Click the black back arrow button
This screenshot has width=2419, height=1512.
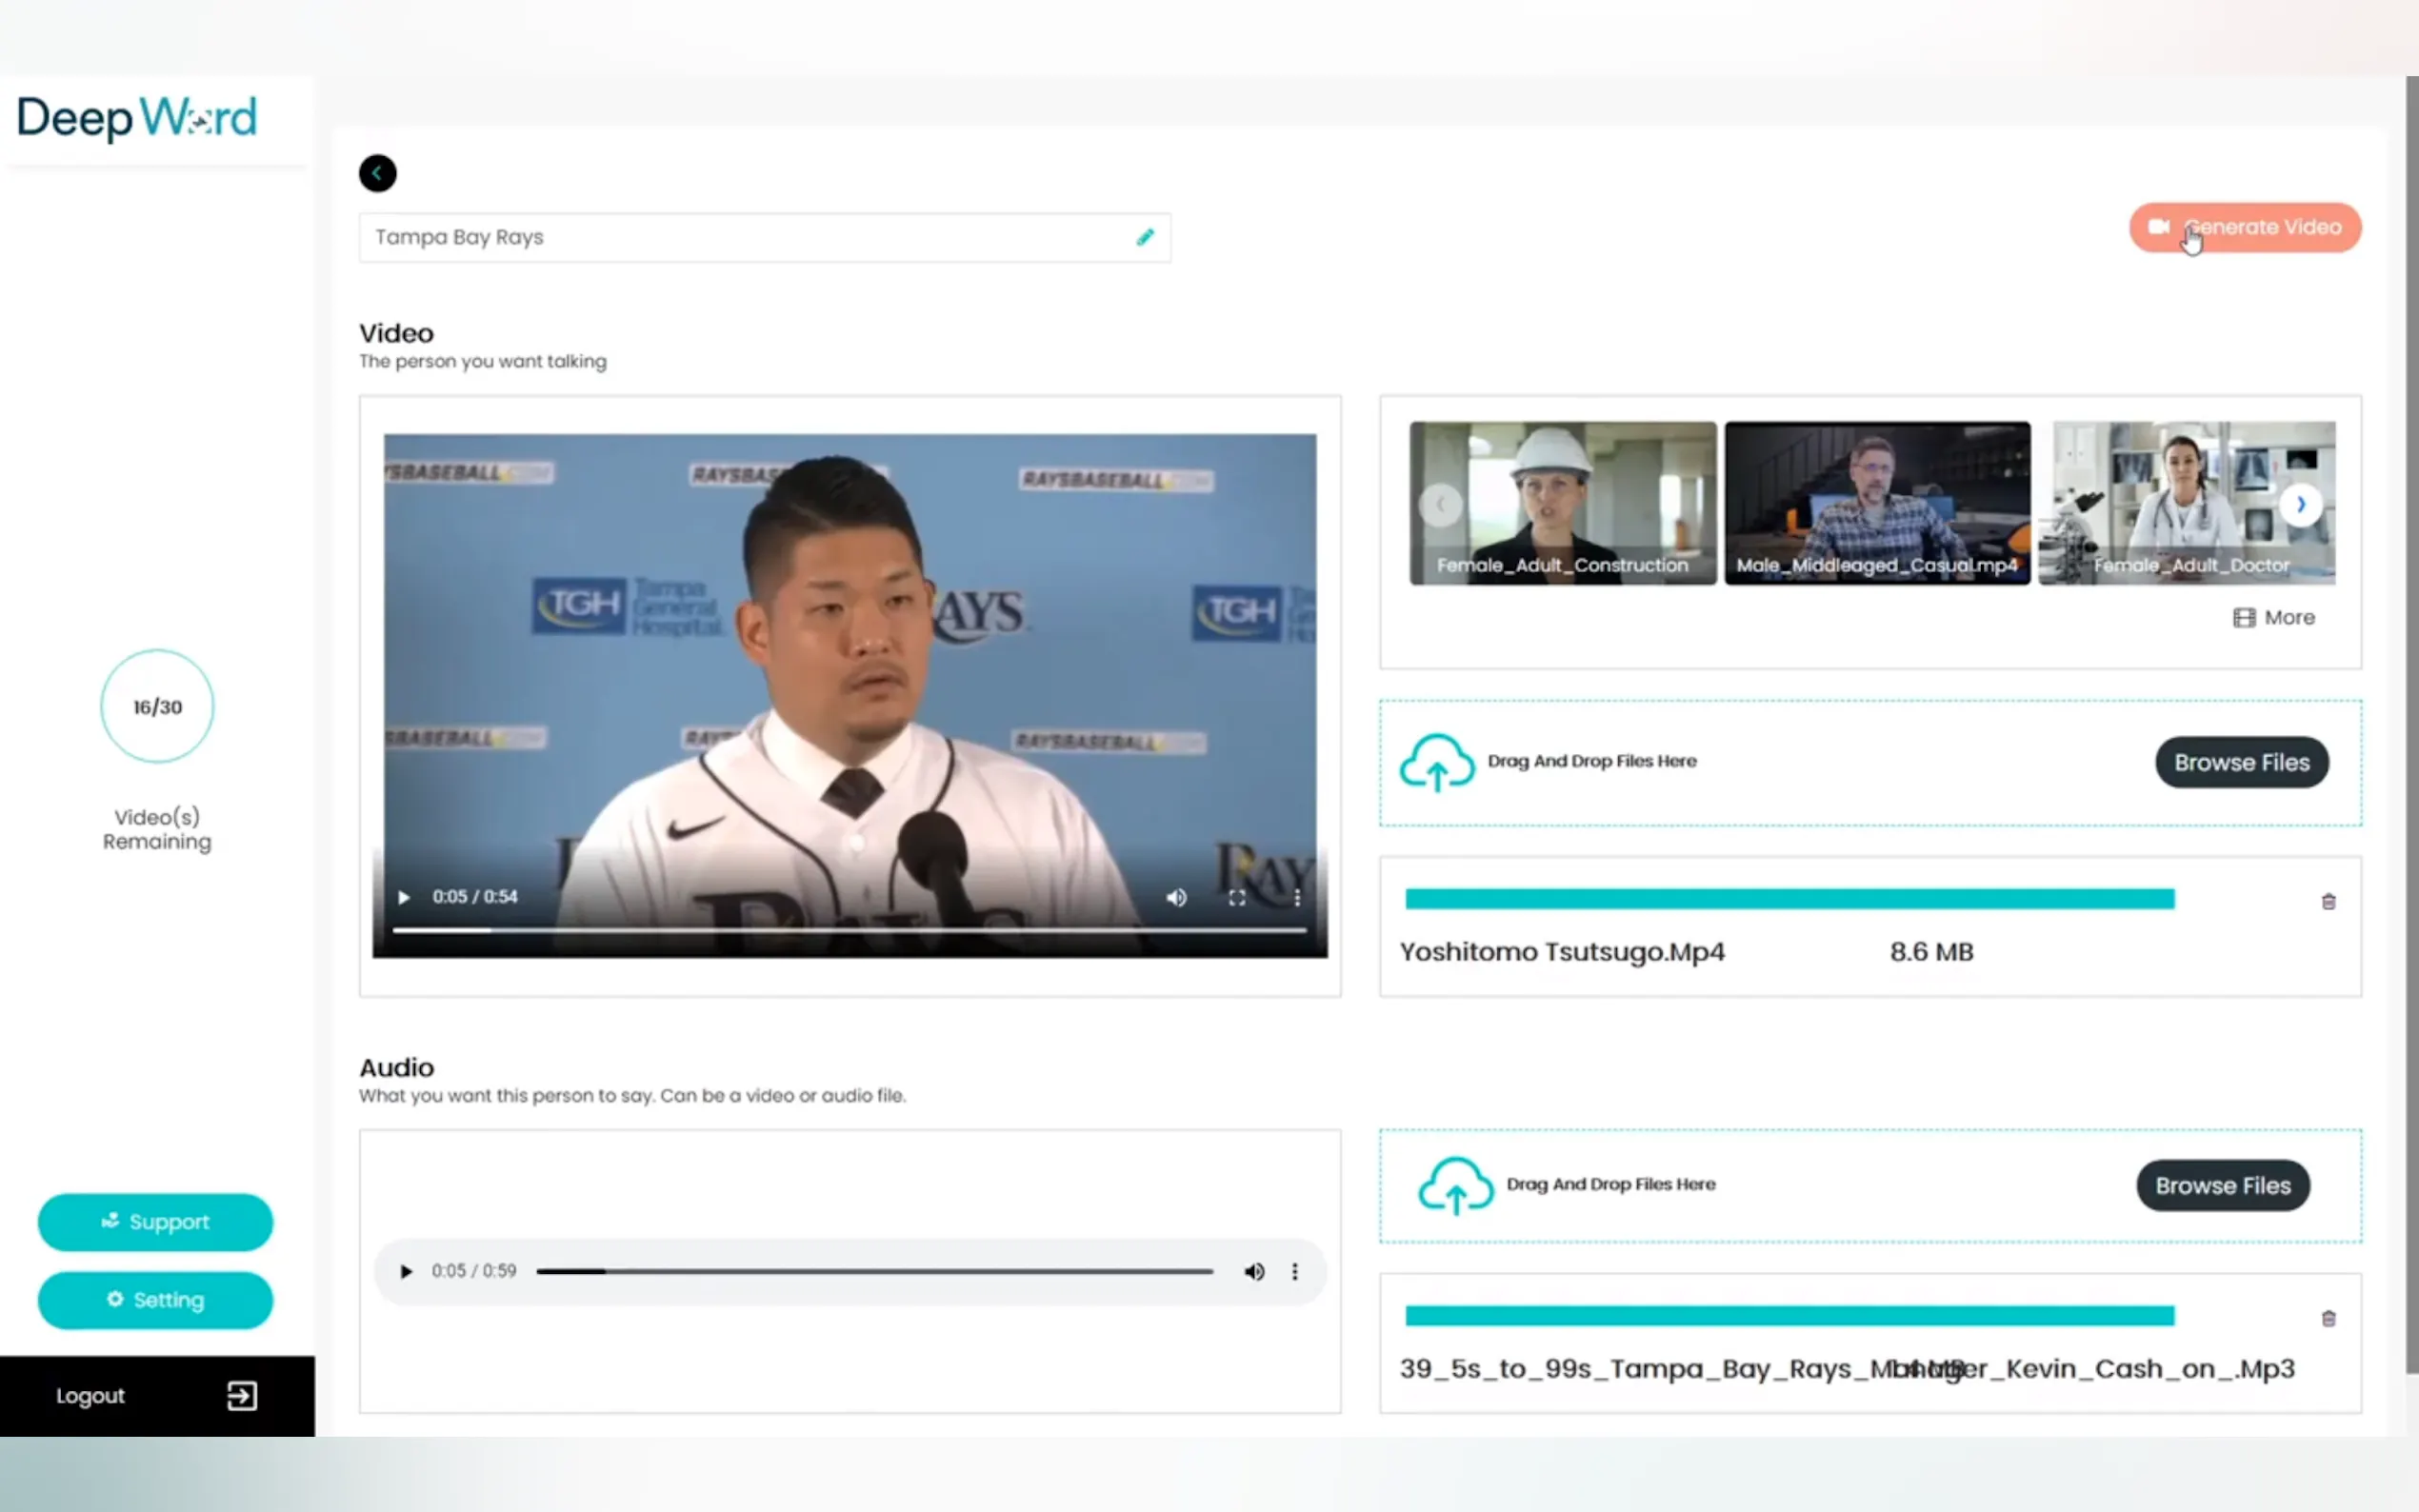click(377, 173)
